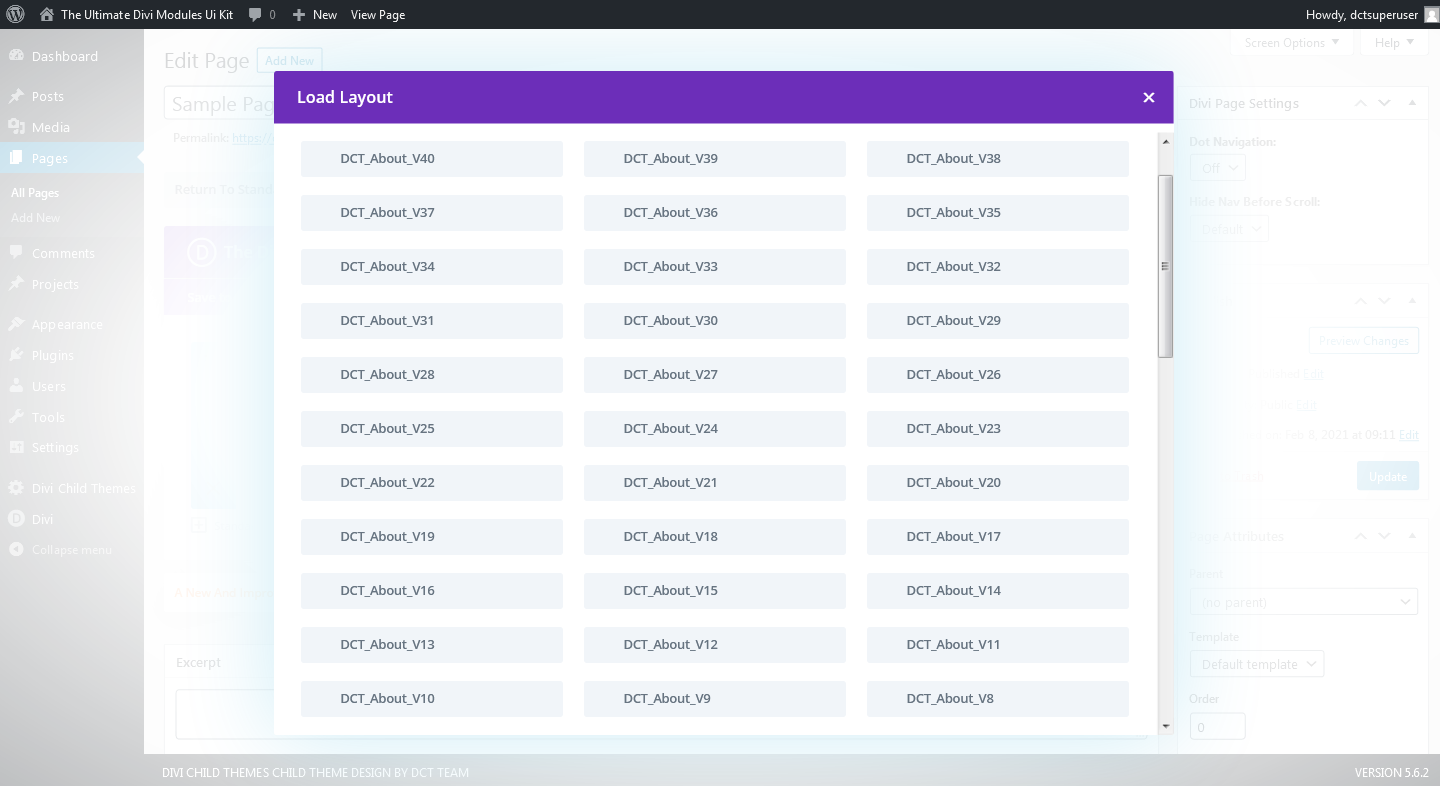This screenshot has height=786, width=1440.
Task: Close the Load Layout dialog with X
Action: tap(1148, 97)
